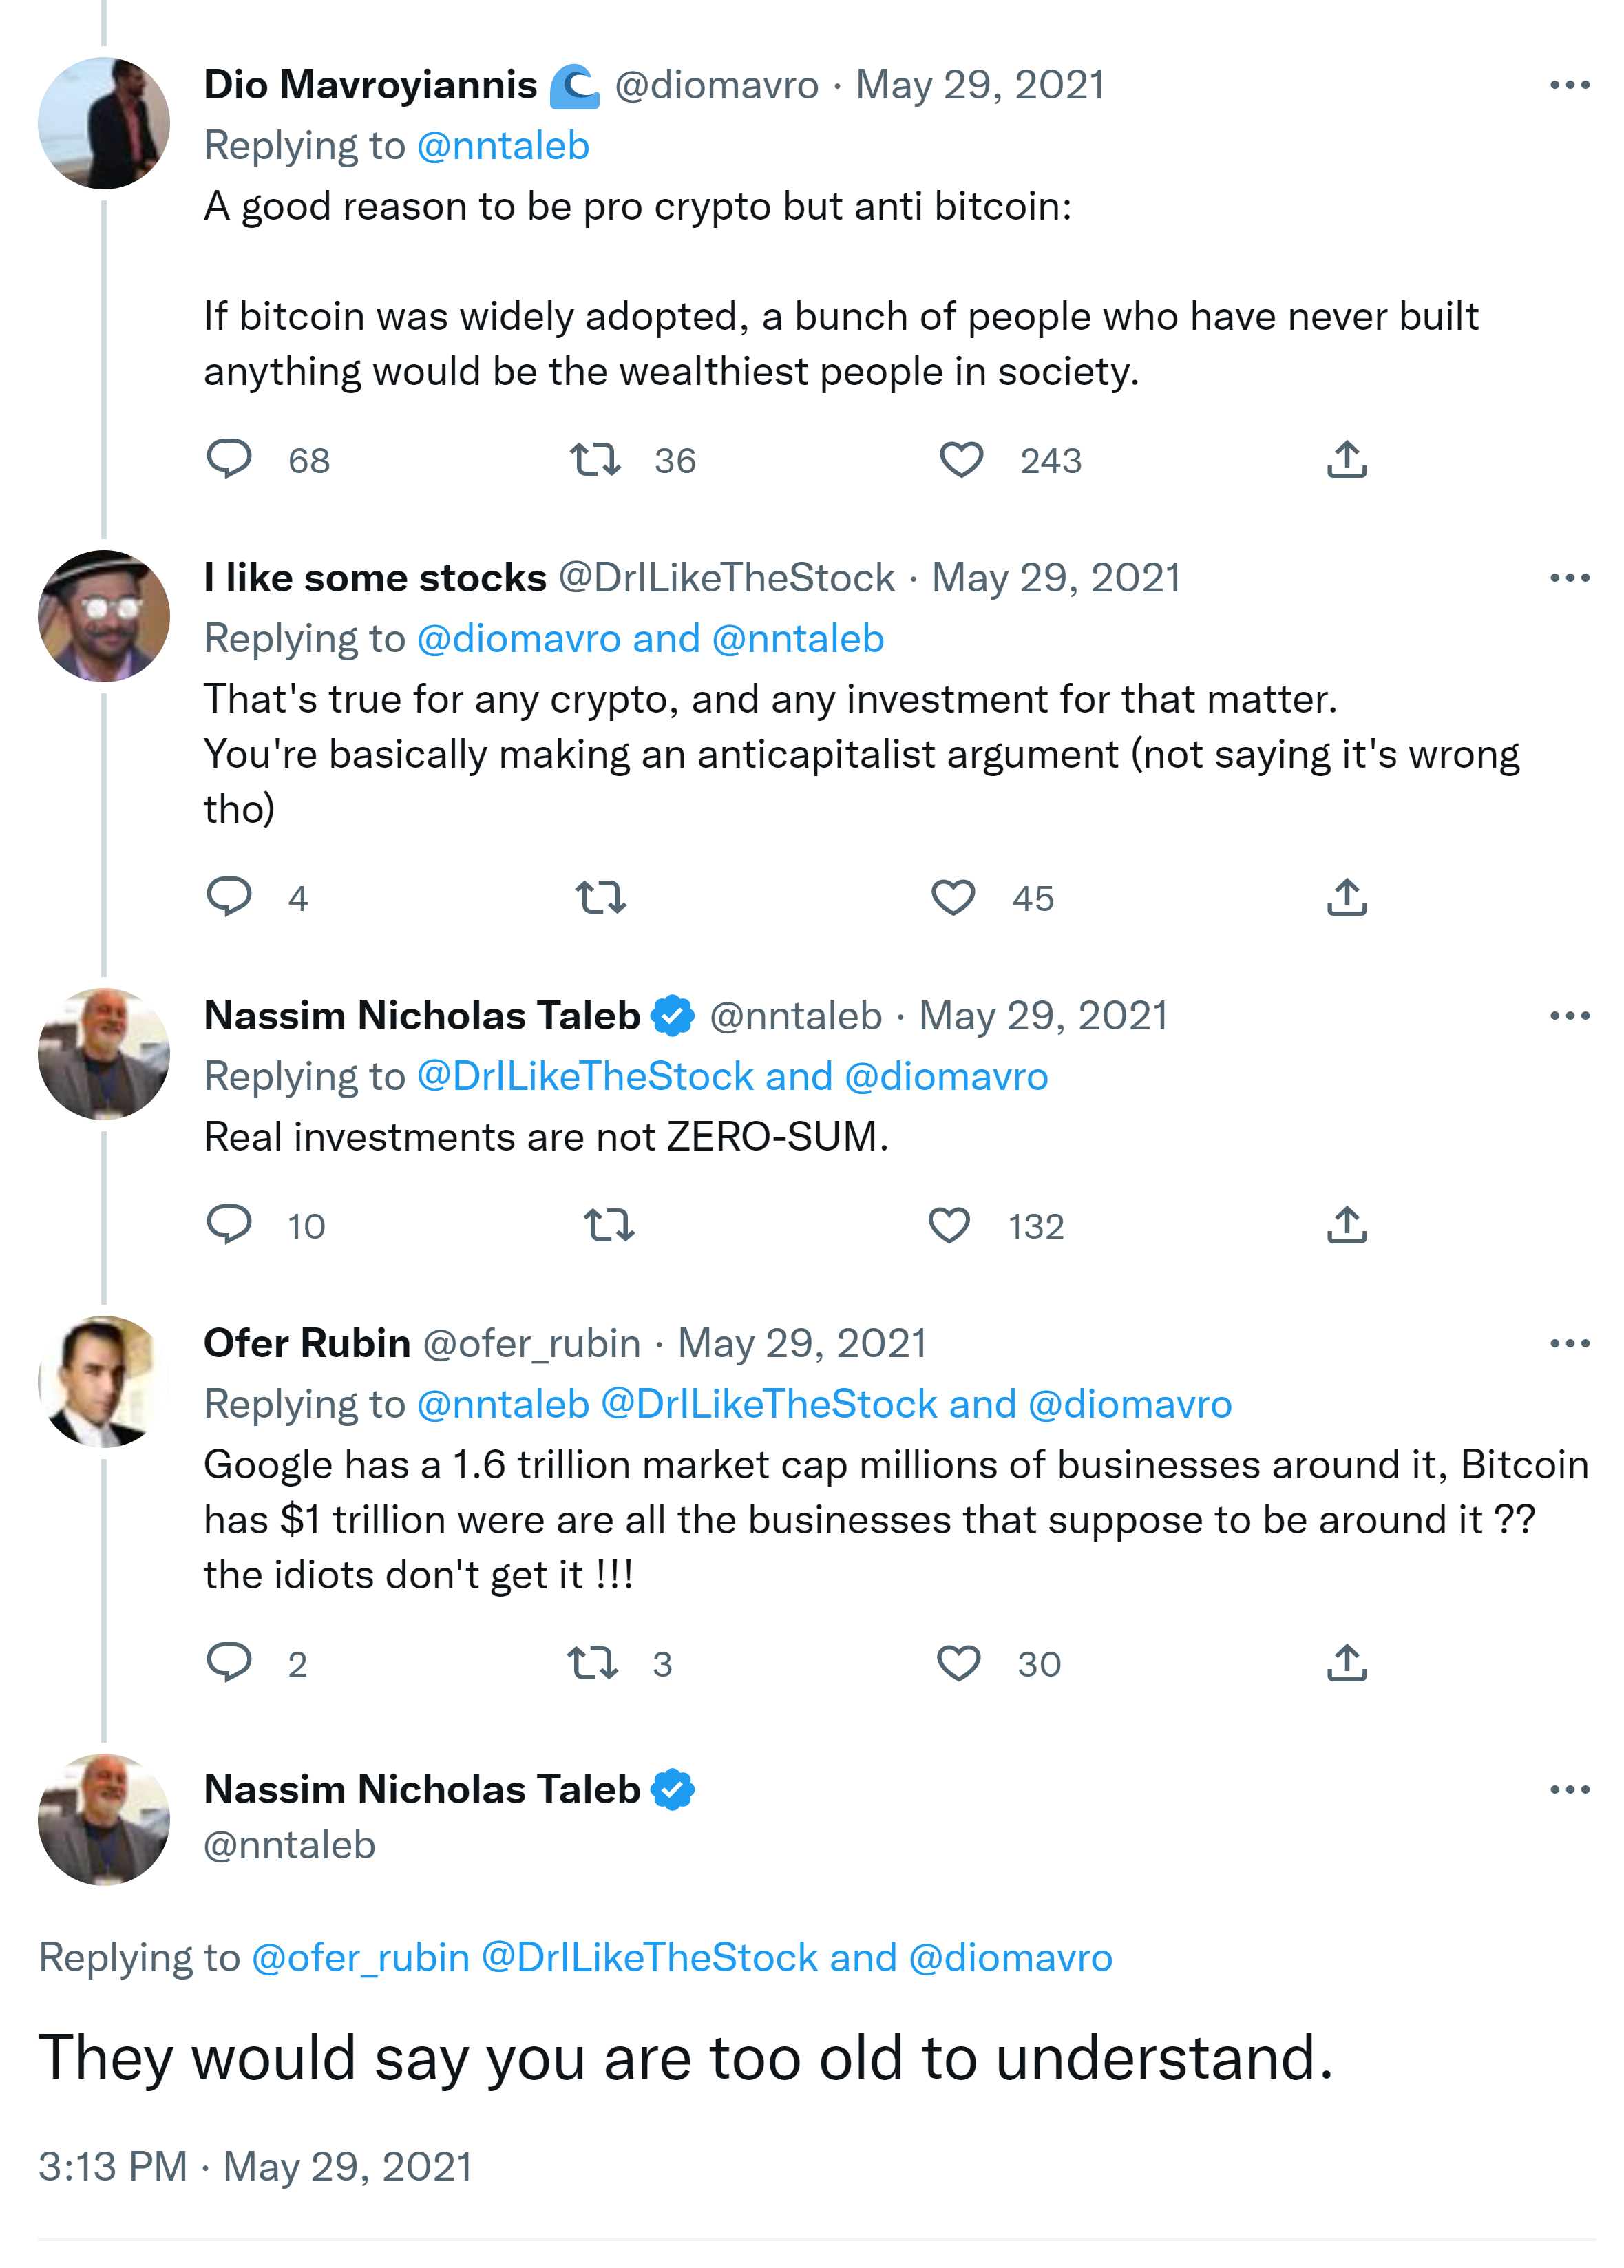The height and width of the screenshot is (2268, 1624).
Task: Open Dio Mavroyiannis's profile by display name
Action: pyautogui.click(x=370, y=85)
